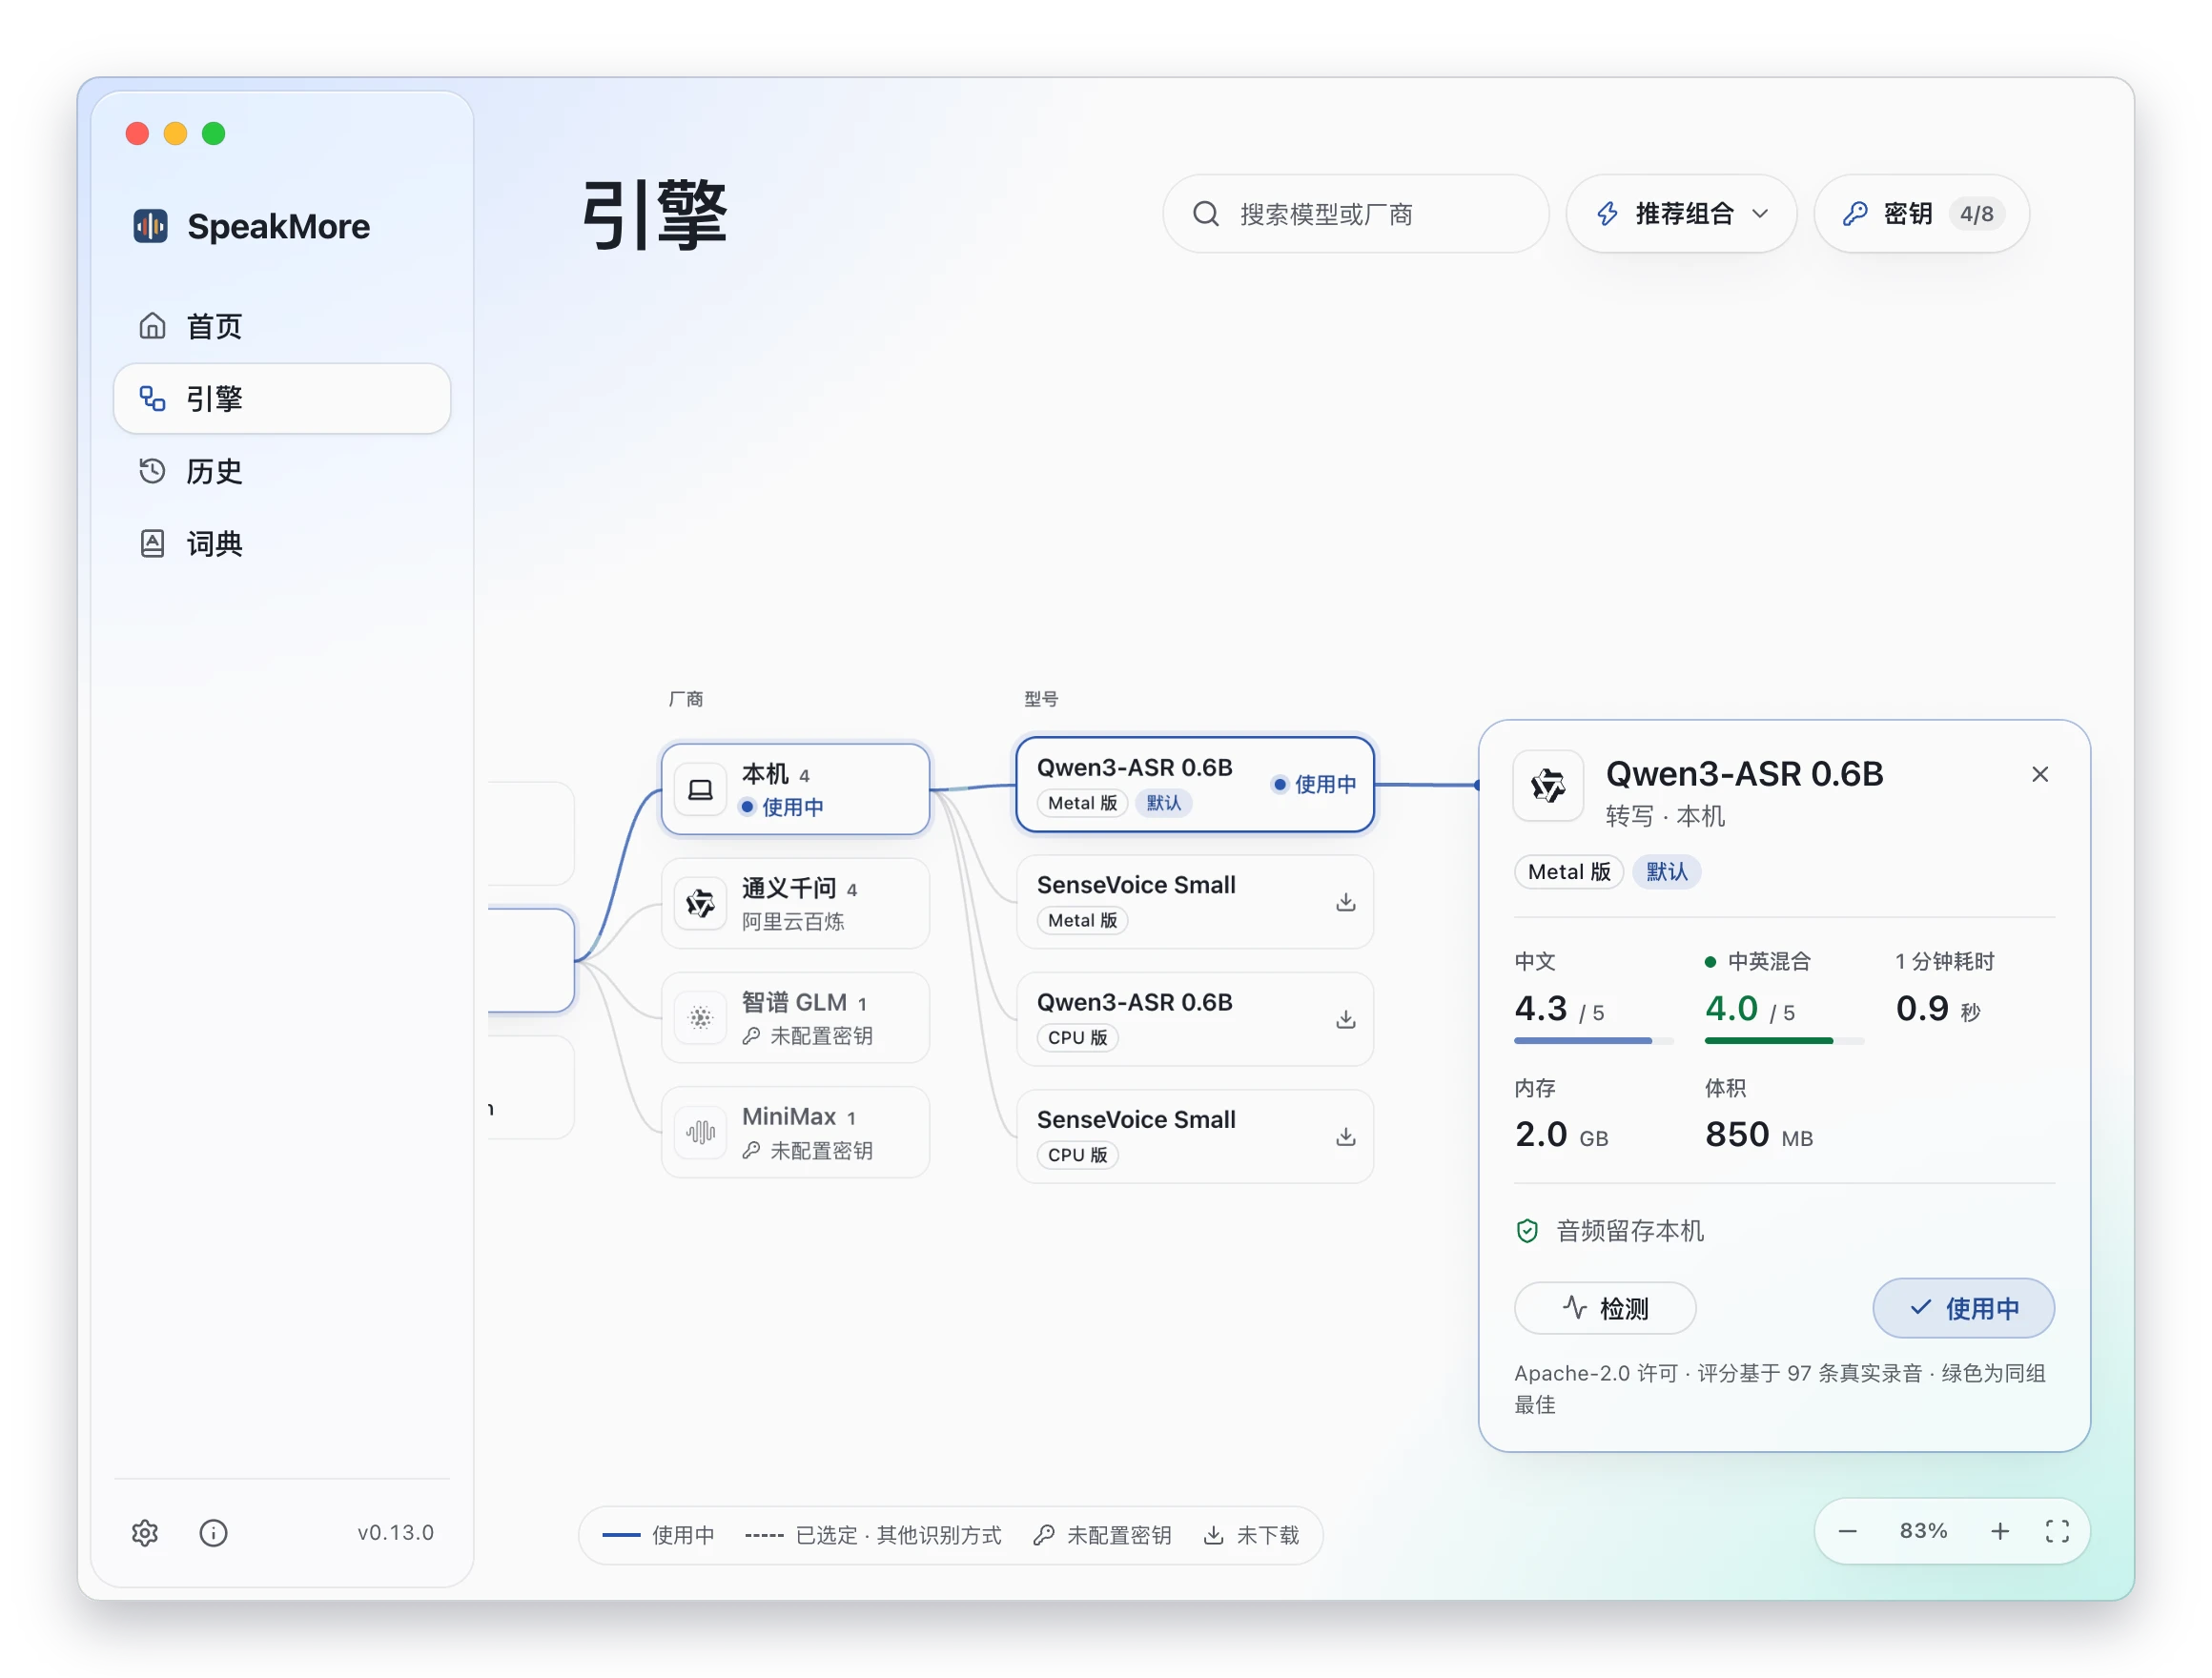Screen dimensions: 2212x1678
Task: Click the MiniMax waveform icon
Action: [x=700, y=1132]
